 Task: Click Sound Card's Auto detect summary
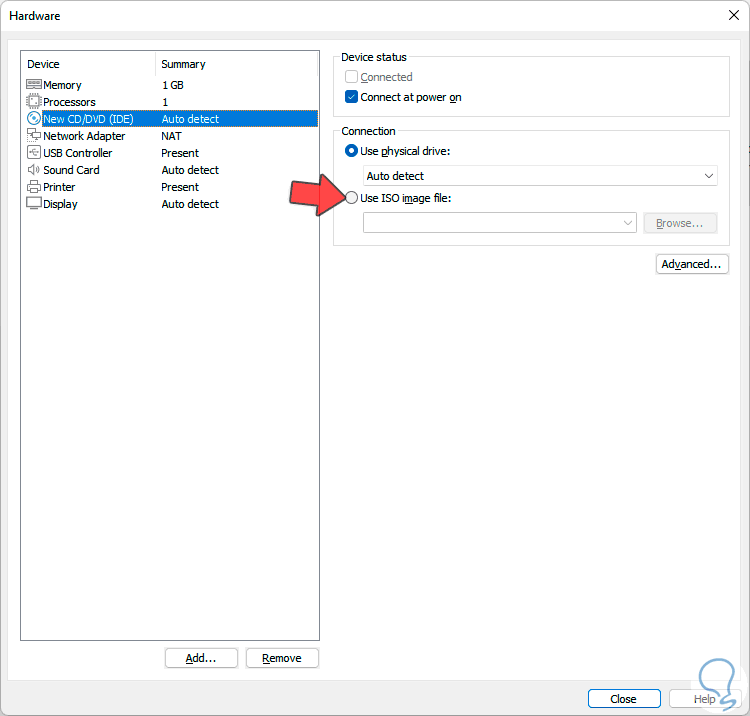190,170
